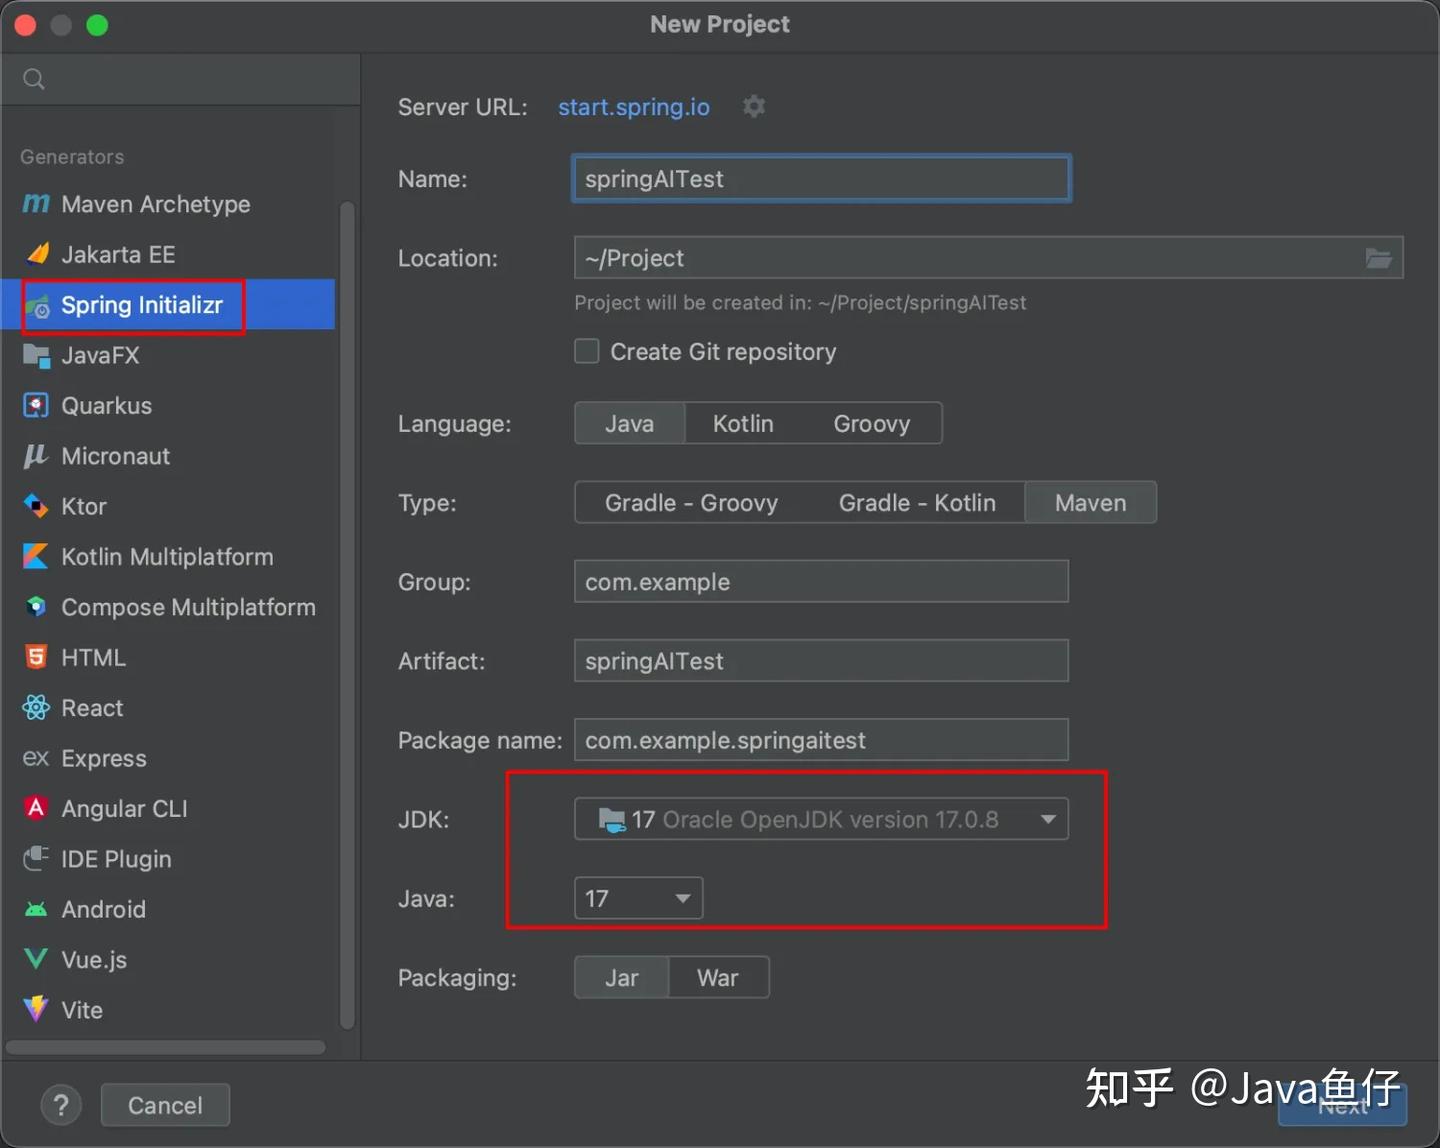Select Jakarta EE generator
1440x1148 pixels.
(168, 254)
